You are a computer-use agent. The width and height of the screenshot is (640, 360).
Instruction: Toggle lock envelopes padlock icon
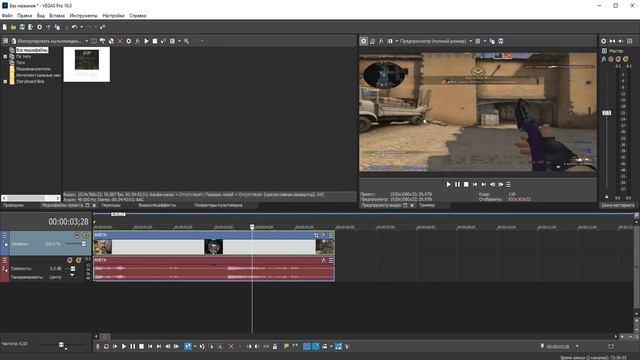275,347
